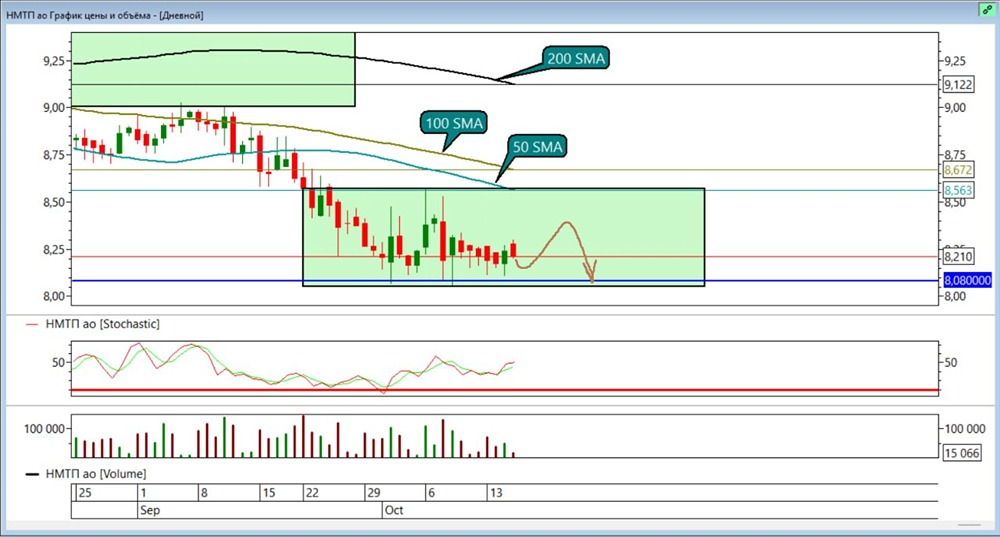Screen dimensions: 1000x537
Task: Click the 'Sep' month label on time axis
Action: coord(150,510)
